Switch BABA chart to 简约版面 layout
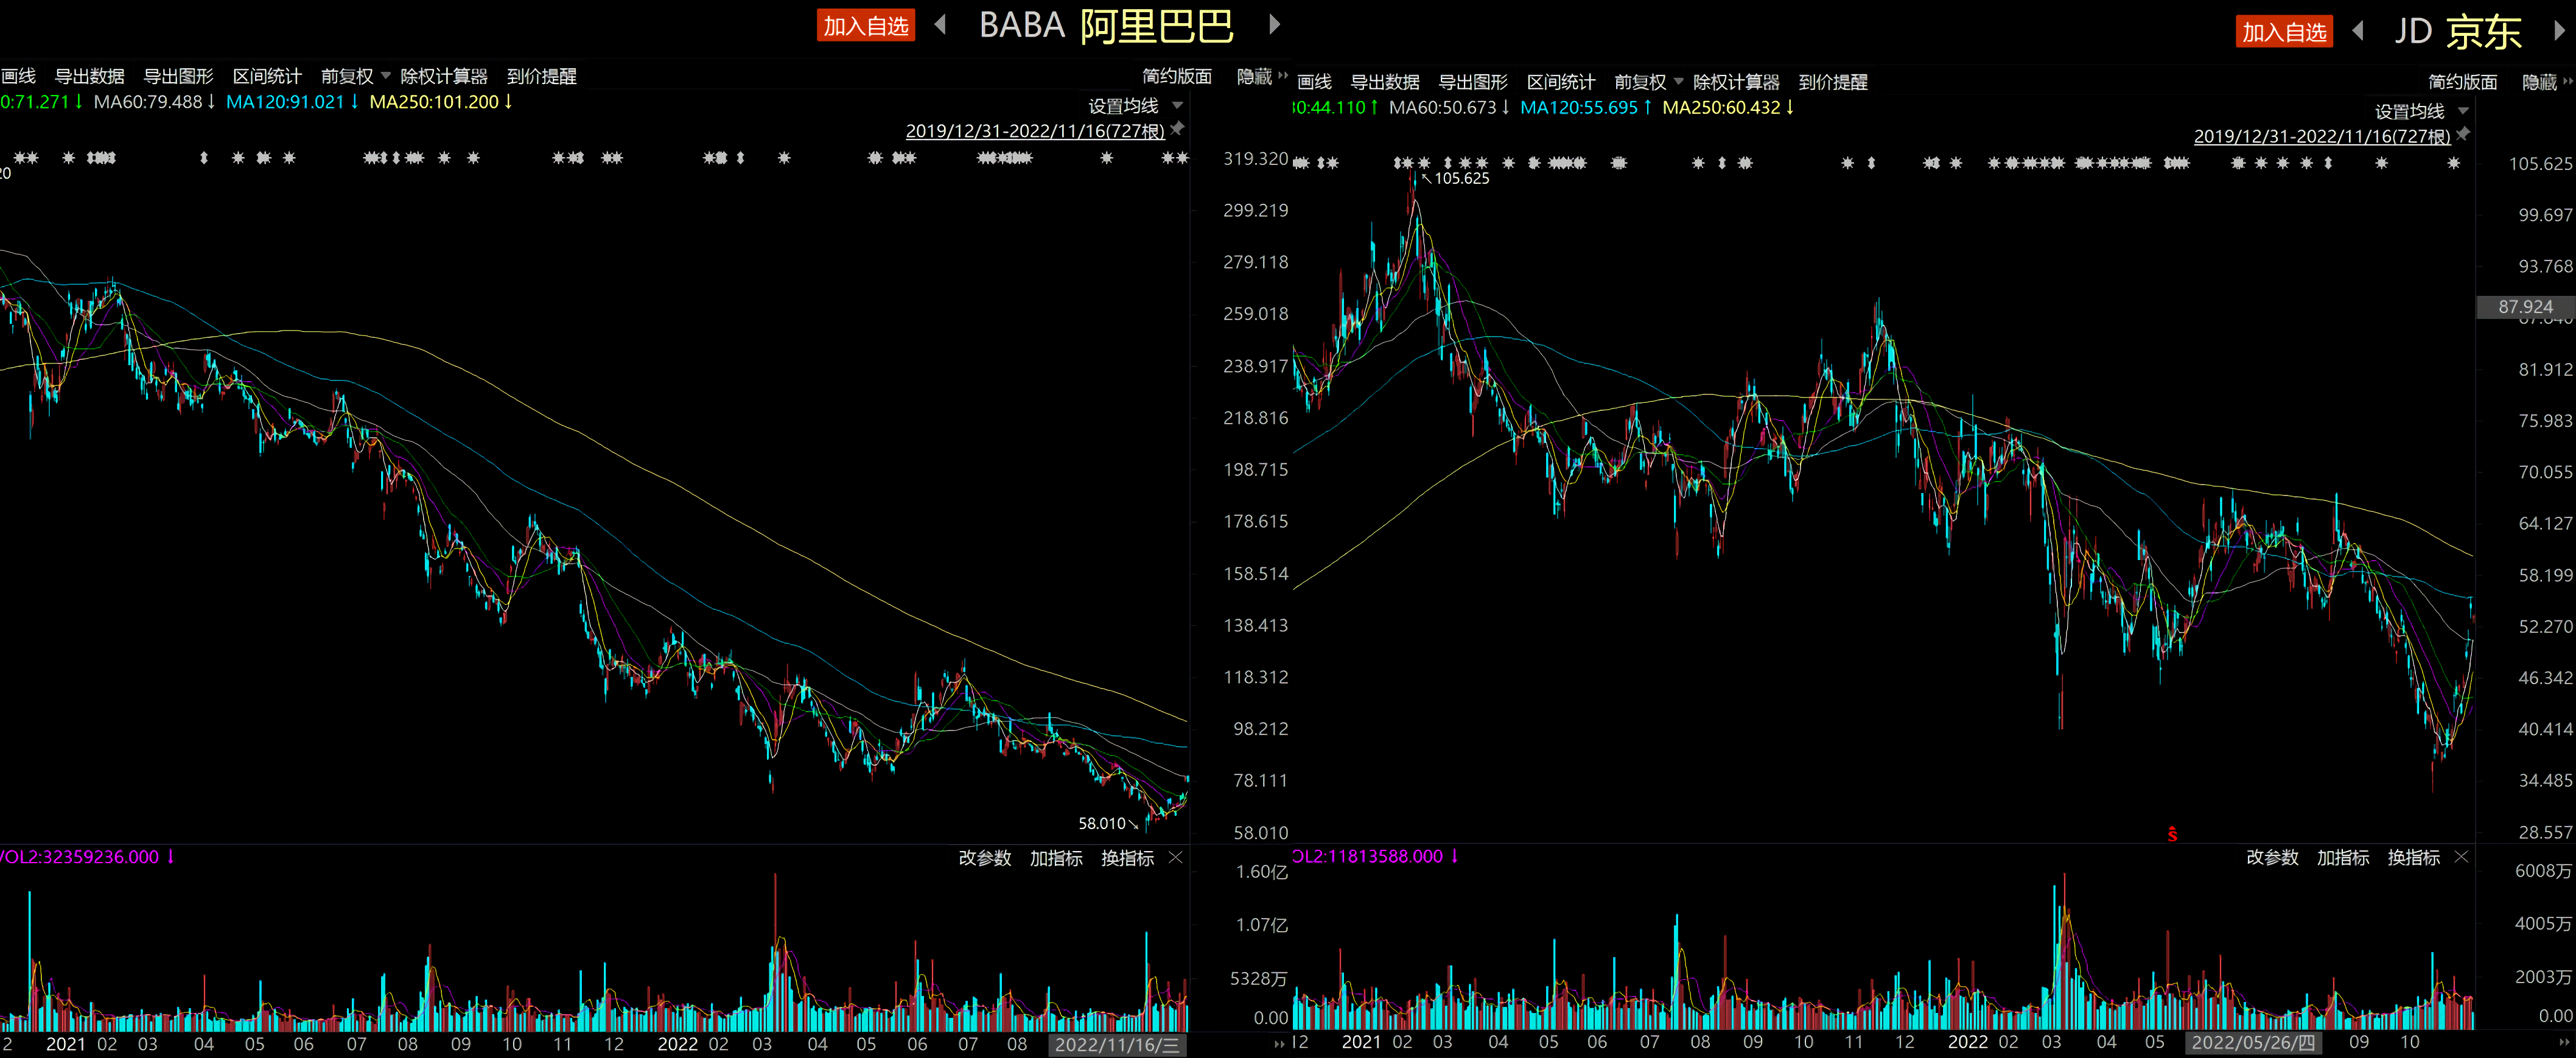This screenshot has width=2576, height=1058. [1177, 76]
